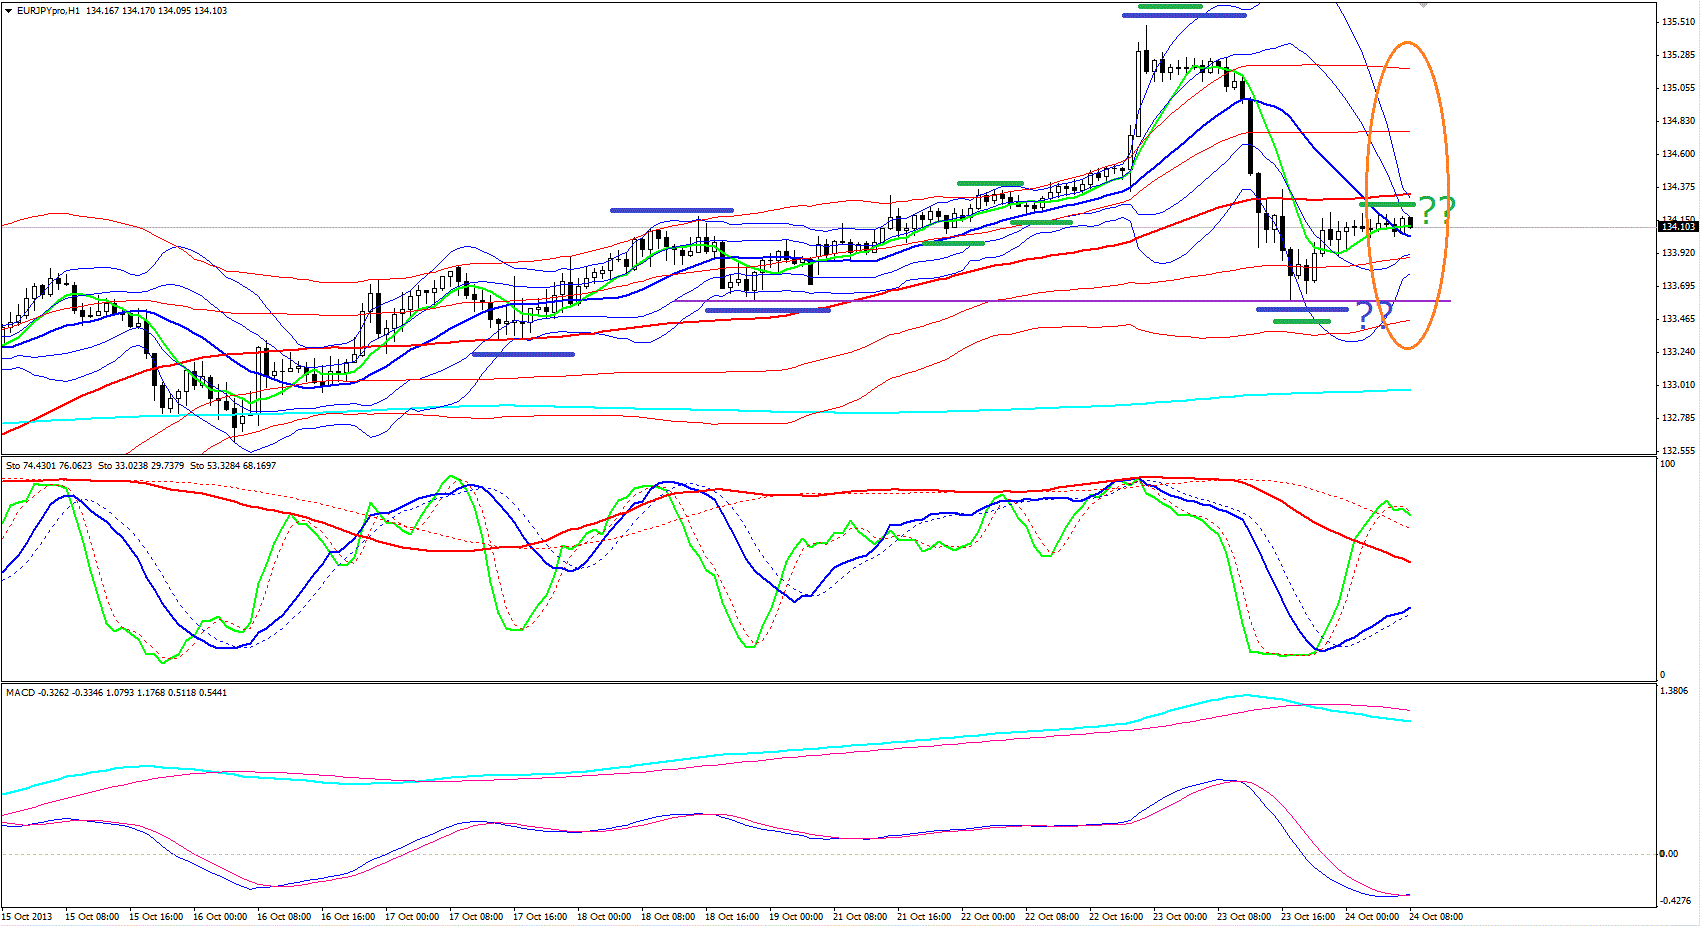Click the Sto 53.3284 68.1697 indicator label
Image resolution: width=1701 pixels, height=926 pixels.
233,465
